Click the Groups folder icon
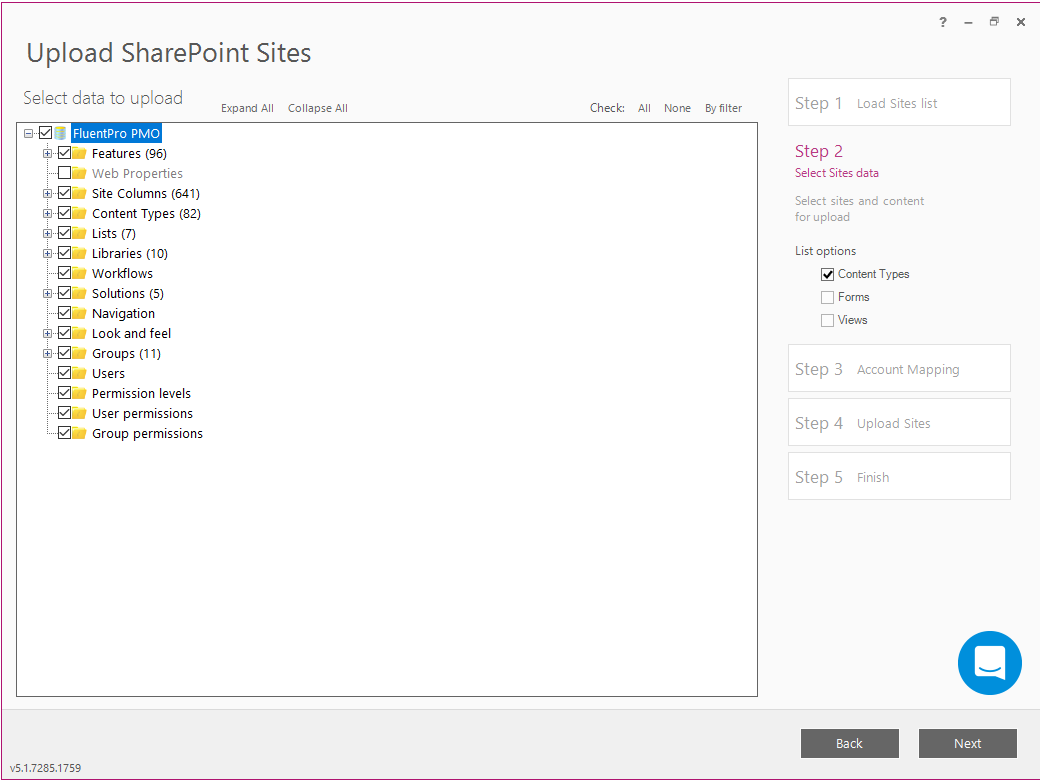Screen dimensions: 1040x781 click(79, 353)
